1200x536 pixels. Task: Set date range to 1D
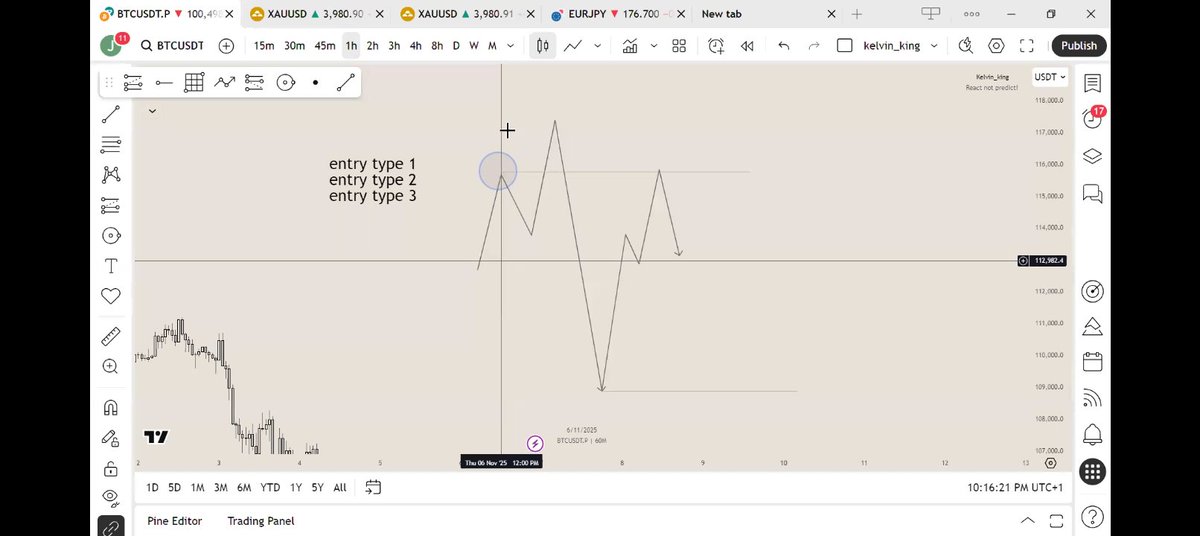(x=152, y=487)
